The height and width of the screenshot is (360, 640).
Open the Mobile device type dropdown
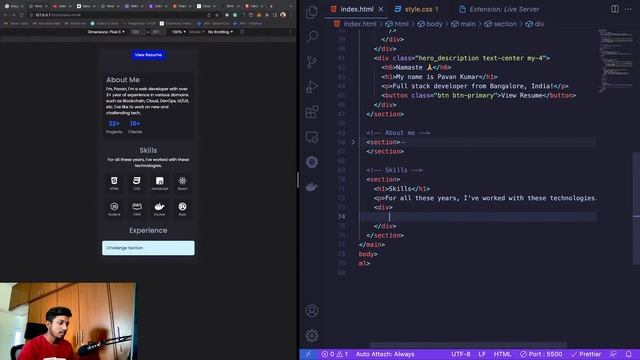coord(196,32)
